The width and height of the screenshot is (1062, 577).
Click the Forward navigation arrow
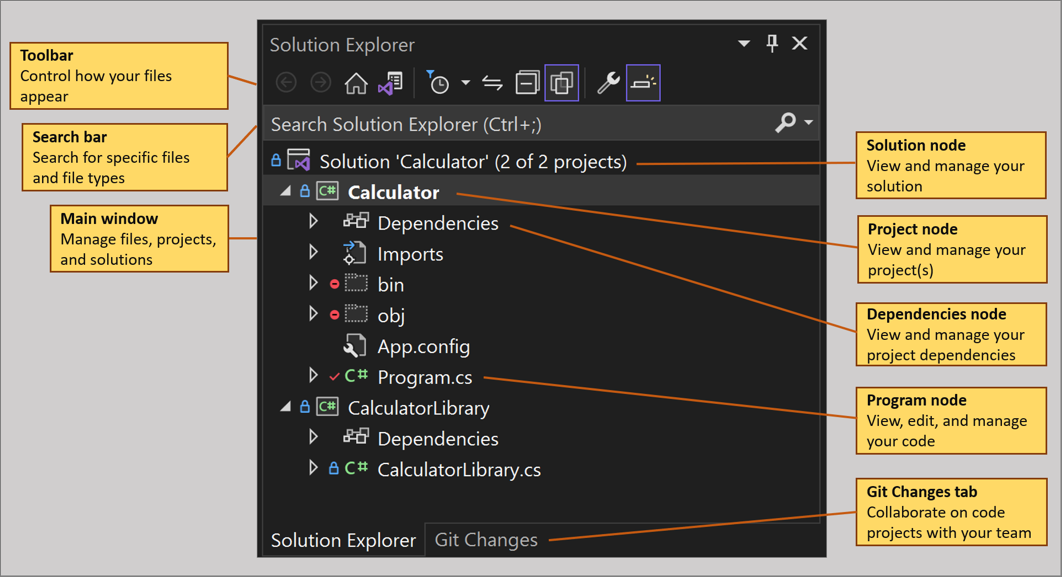coord(321,82)
